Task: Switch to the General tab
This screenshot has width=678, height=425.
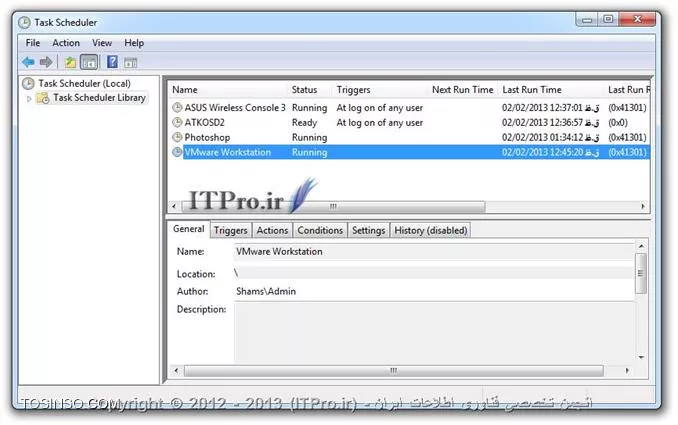Action: [x=189, y=229]
